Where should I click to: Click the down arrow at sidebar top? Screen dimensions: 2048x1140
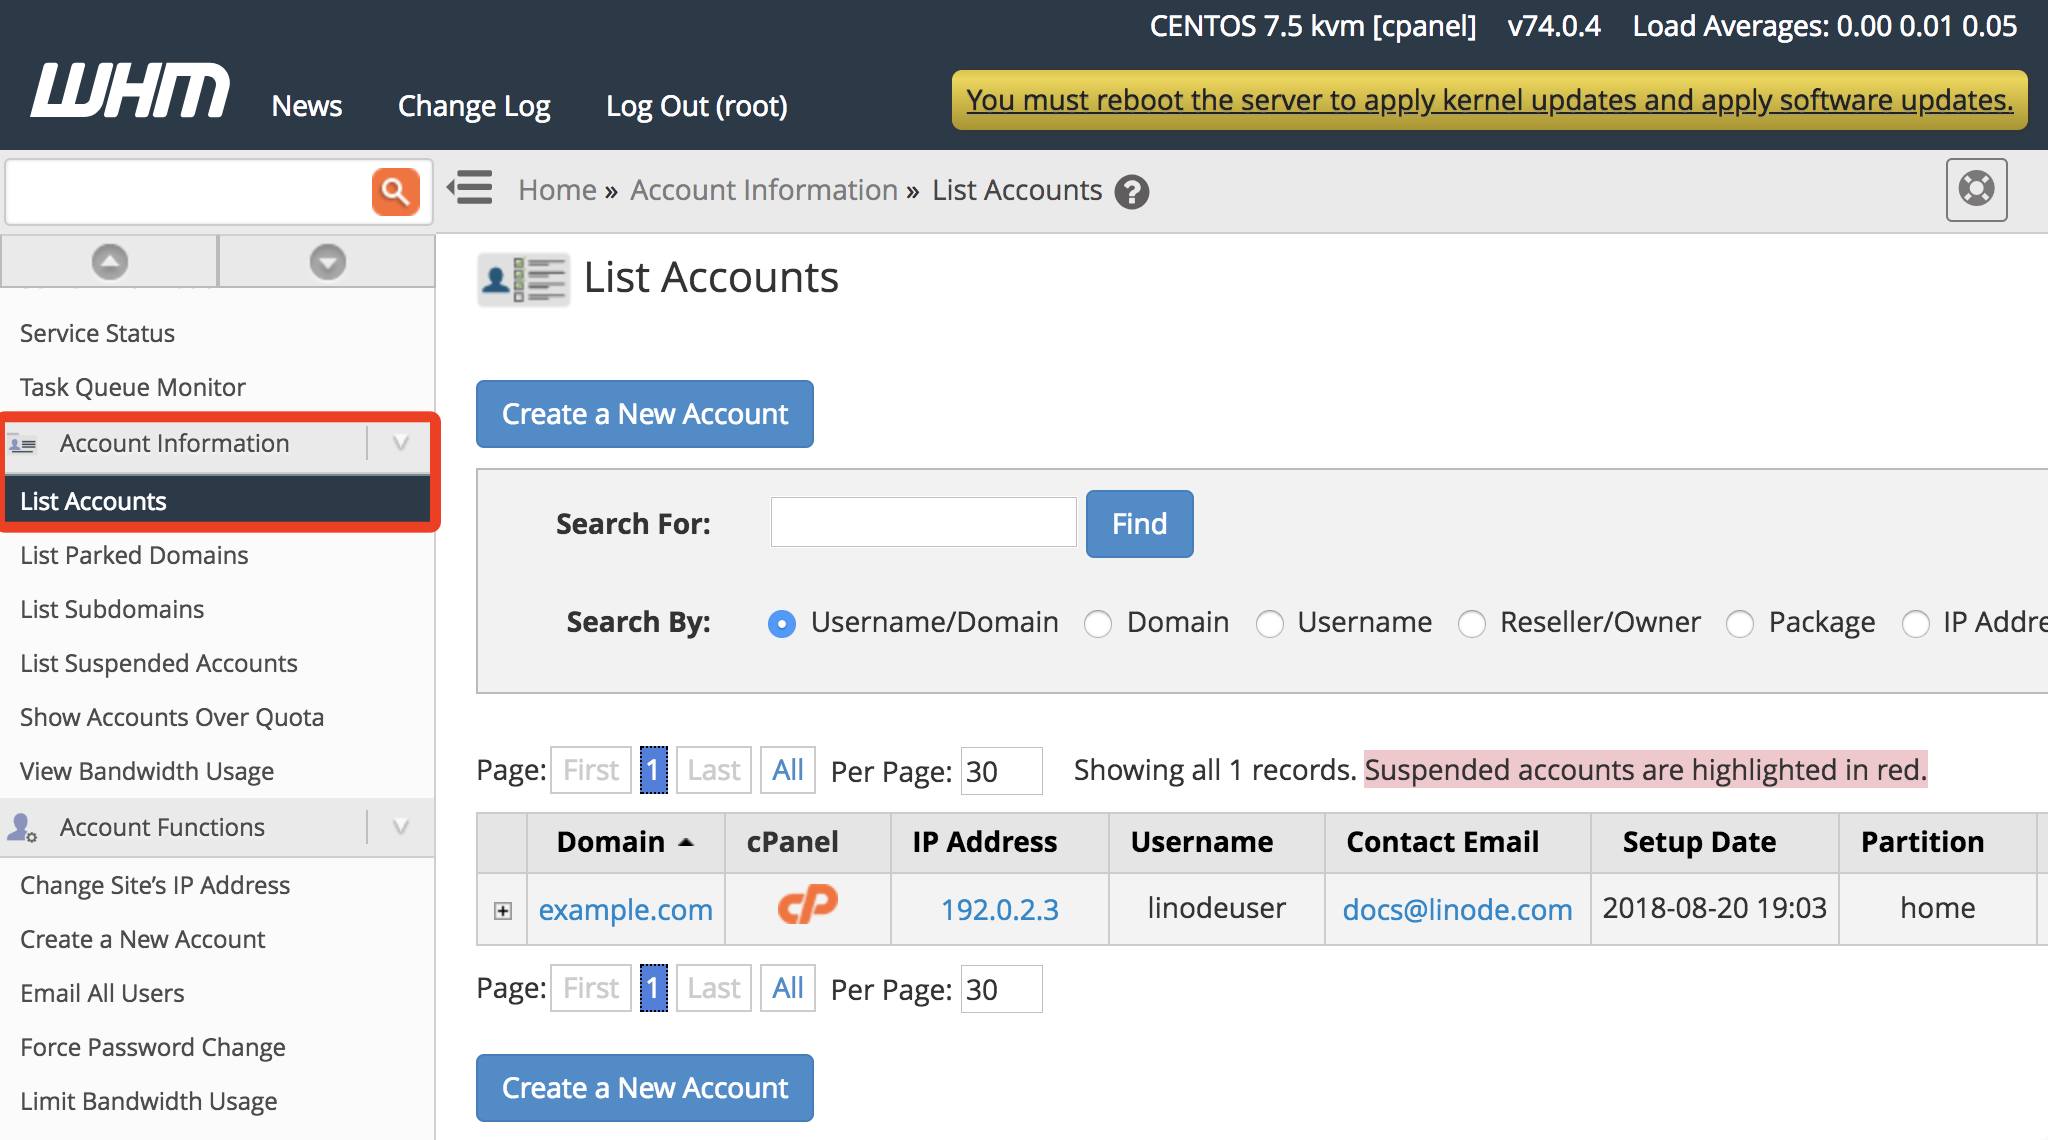coord(326,261)
